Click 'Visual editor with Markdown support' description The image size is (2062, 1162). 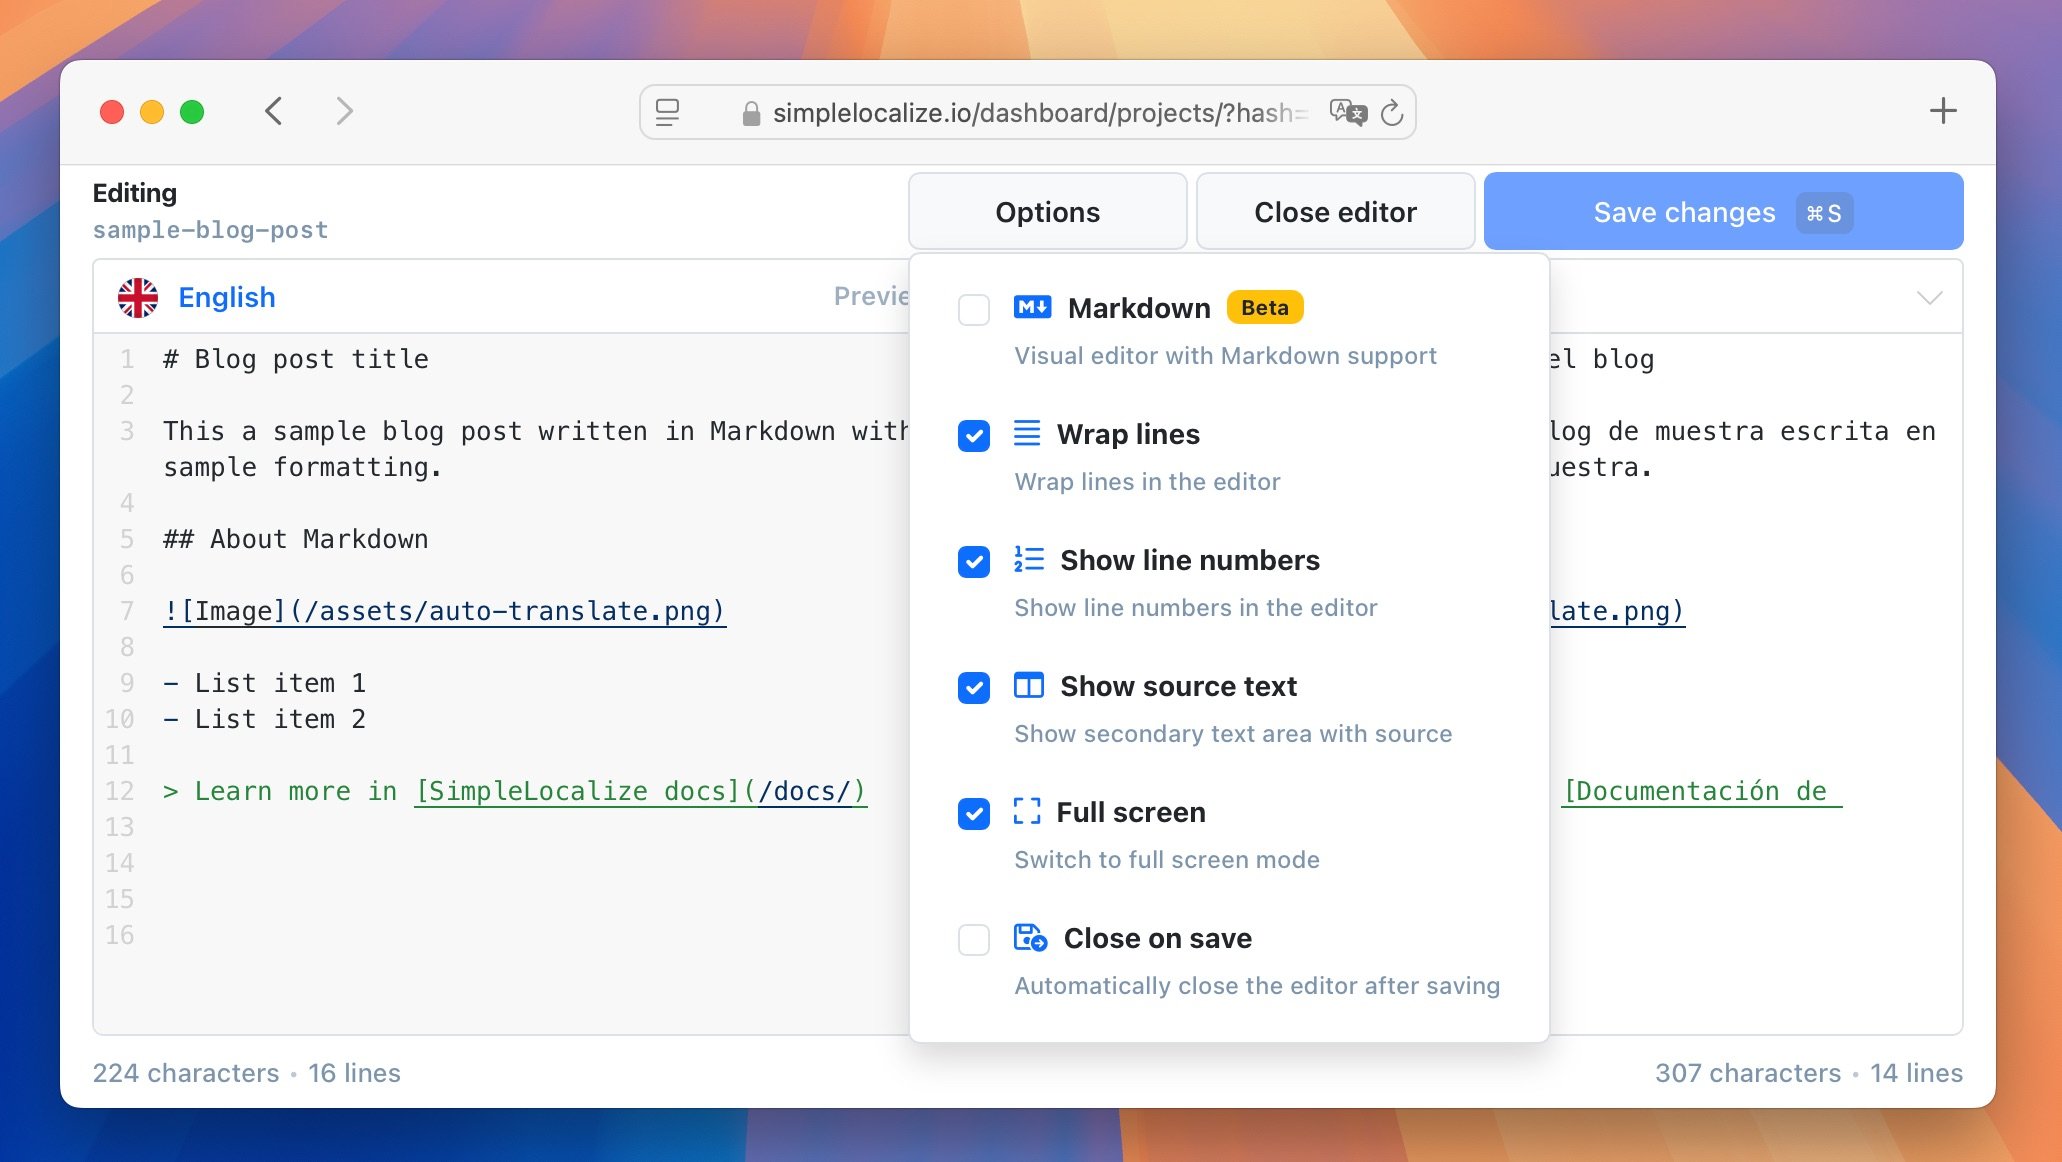pyautogui.click(x=1225, y=356)
